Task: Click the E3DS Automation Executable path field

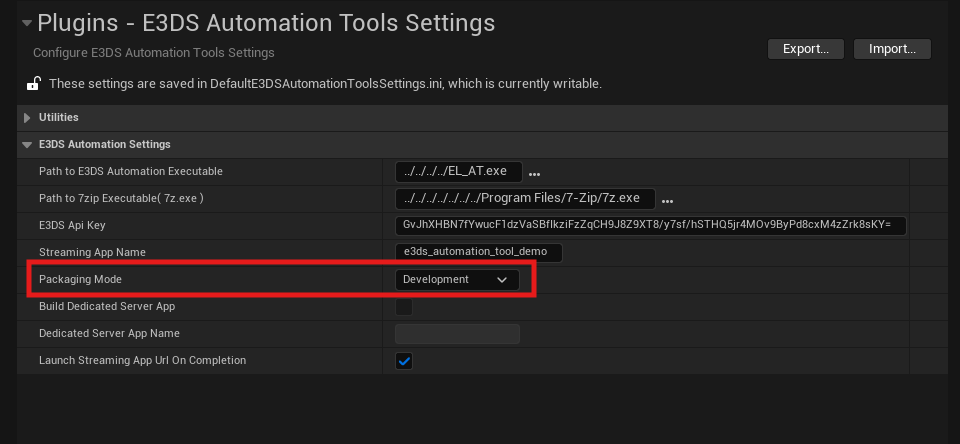Action: tap(457, 172)
